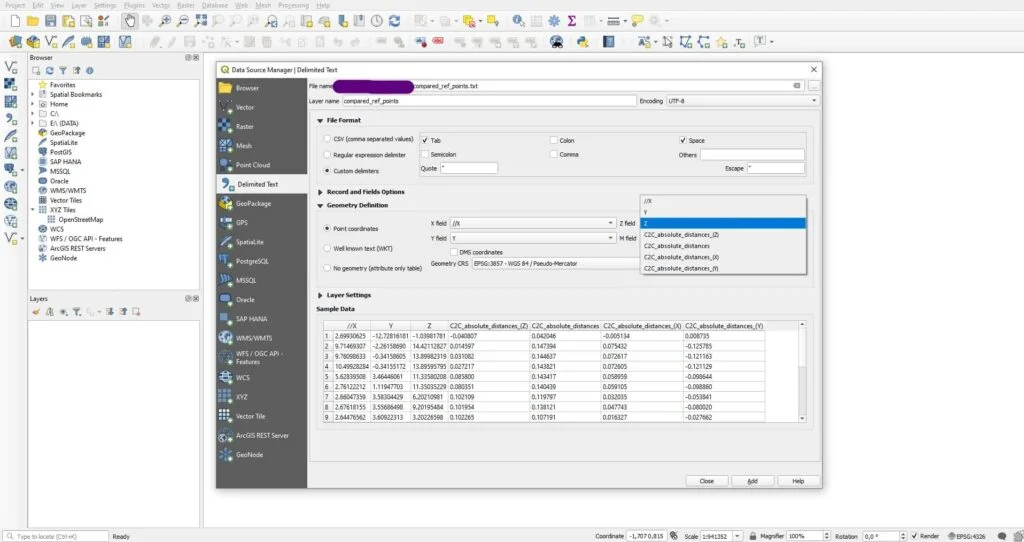Check the Semicolon delimiter checkbox
Viewport: 1024px width, 542px height.
pos(425,154)
